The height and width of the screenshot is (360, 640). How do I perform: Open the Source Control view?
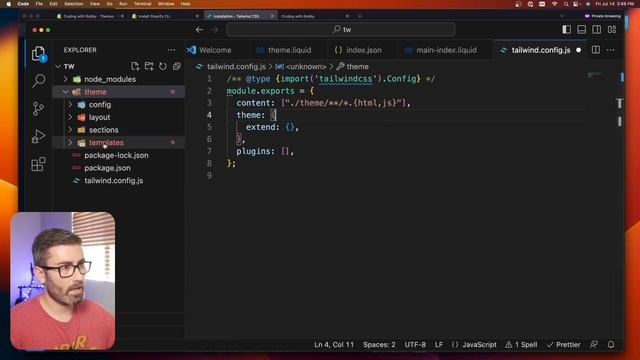[x=38, y=109]
